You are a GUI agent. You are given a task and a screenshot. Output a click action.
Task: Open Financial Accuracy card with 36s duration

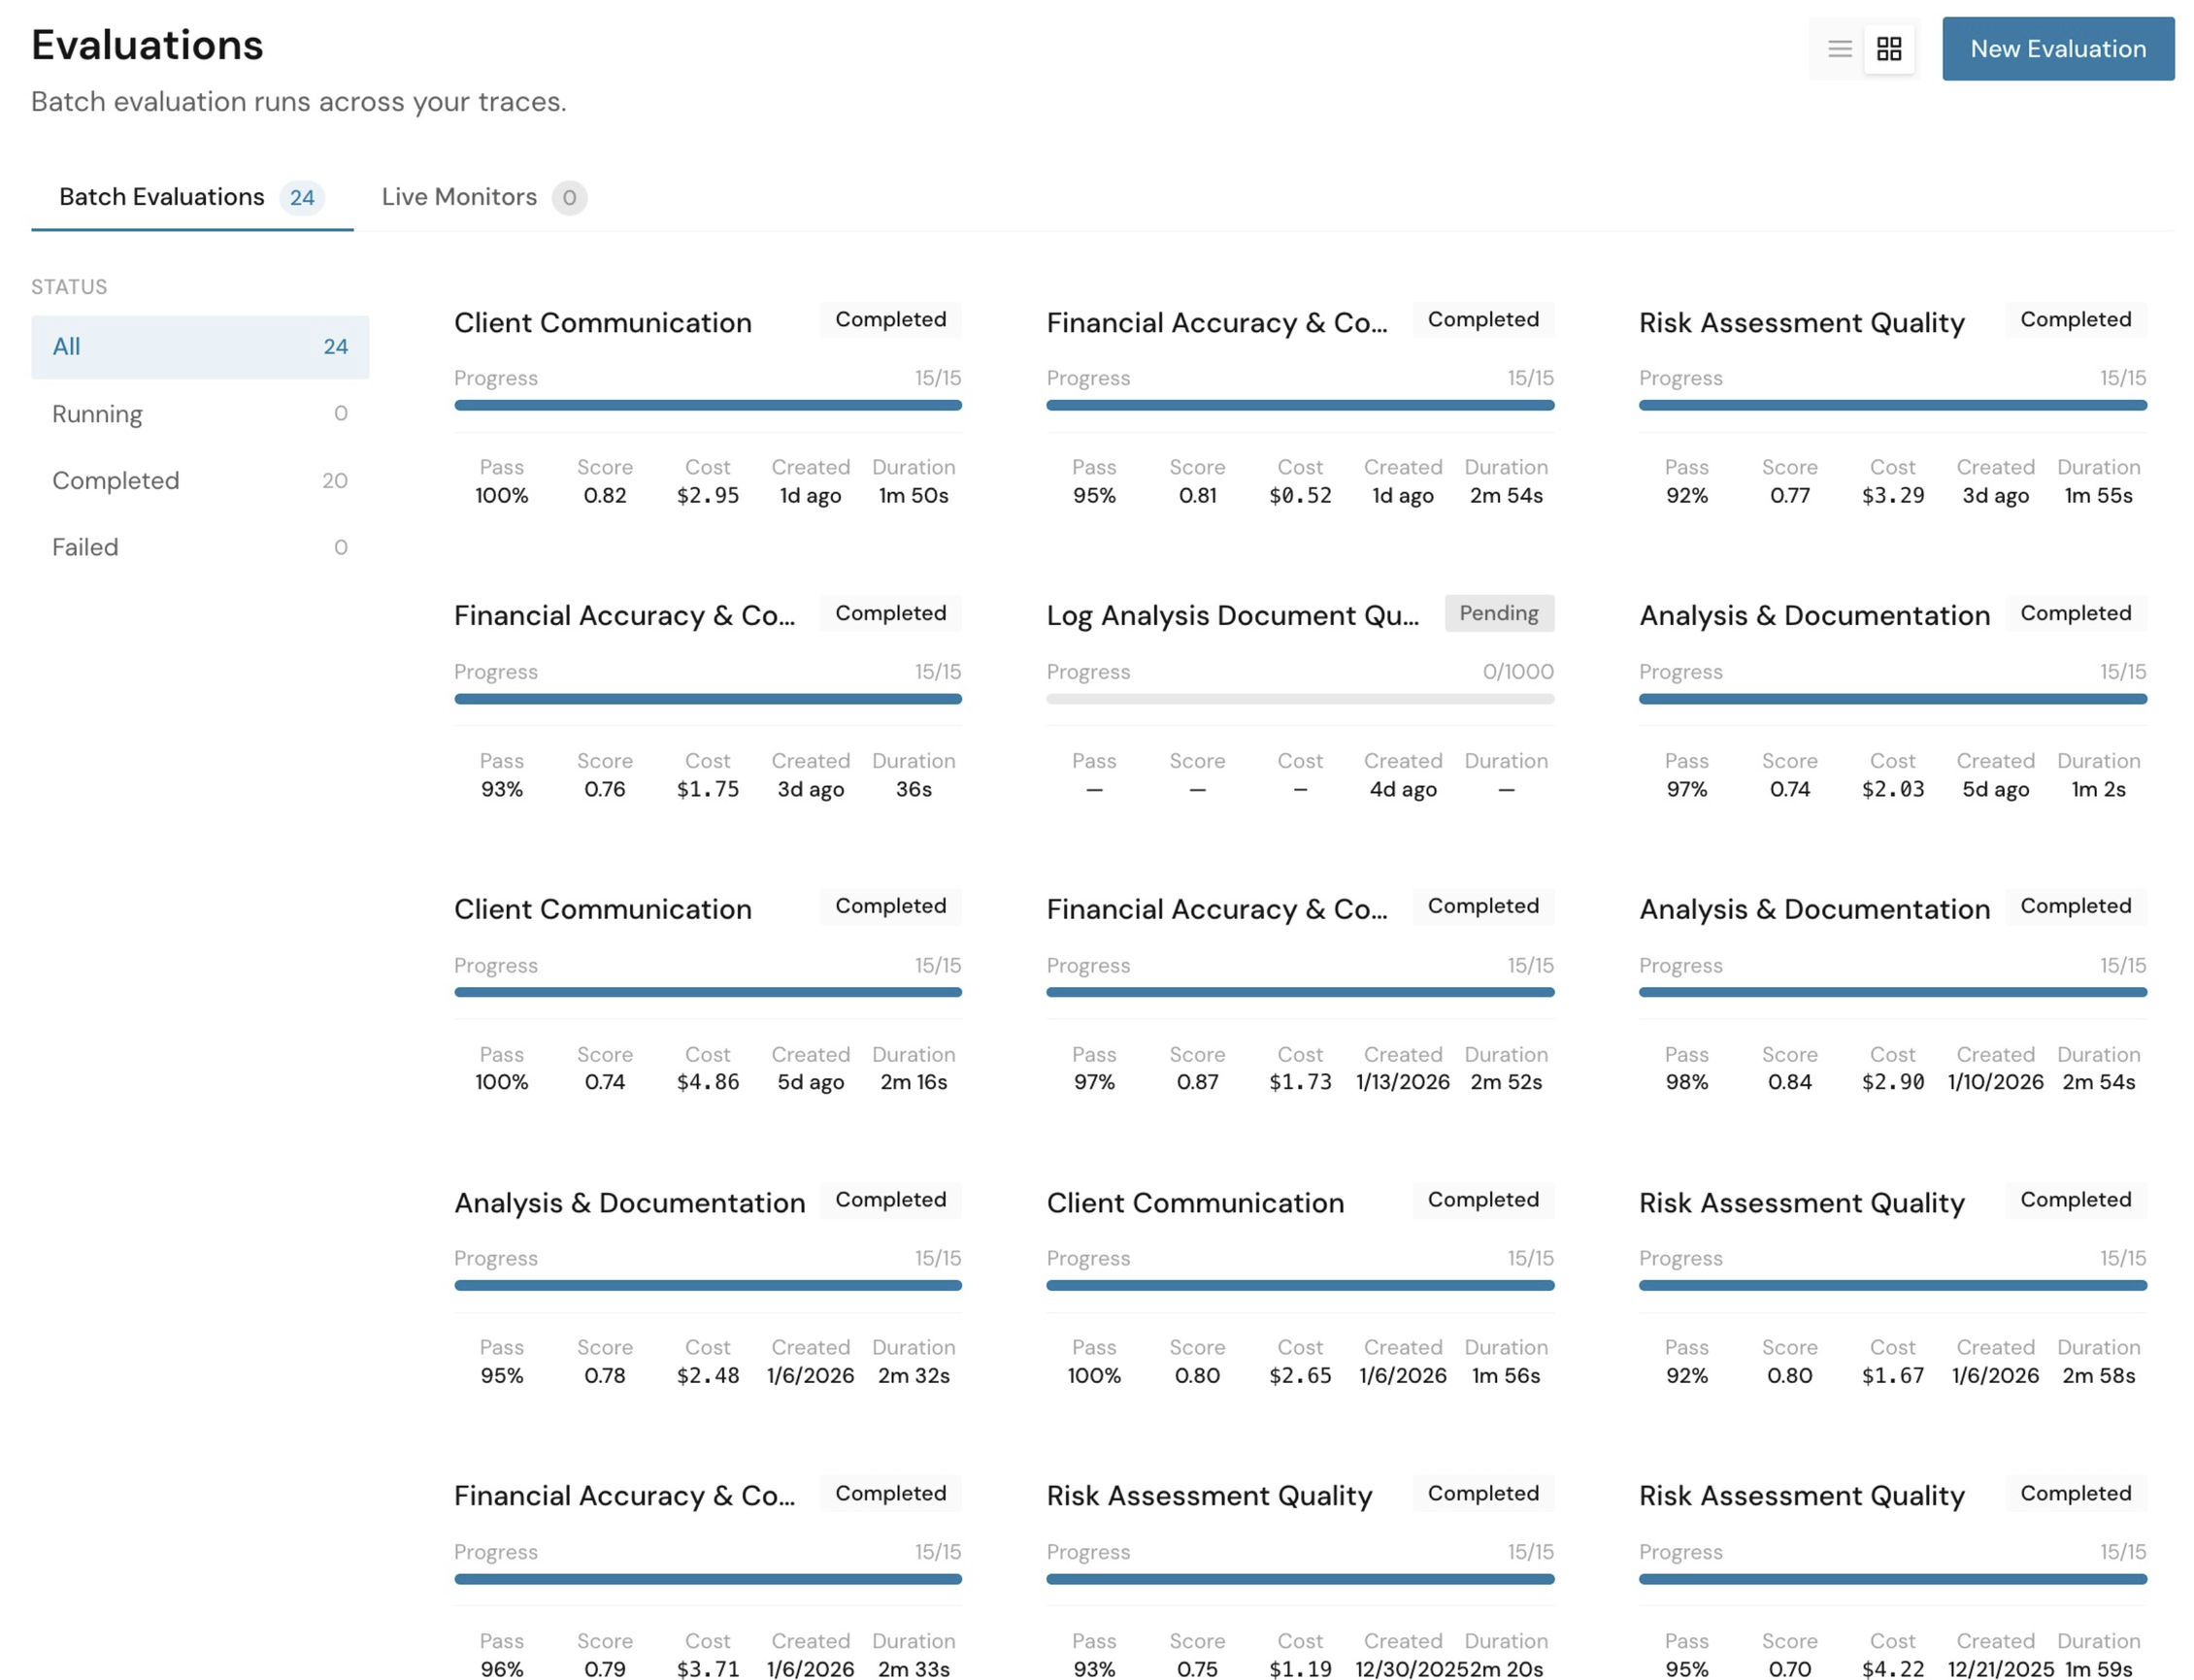click(x=624, y=616)
